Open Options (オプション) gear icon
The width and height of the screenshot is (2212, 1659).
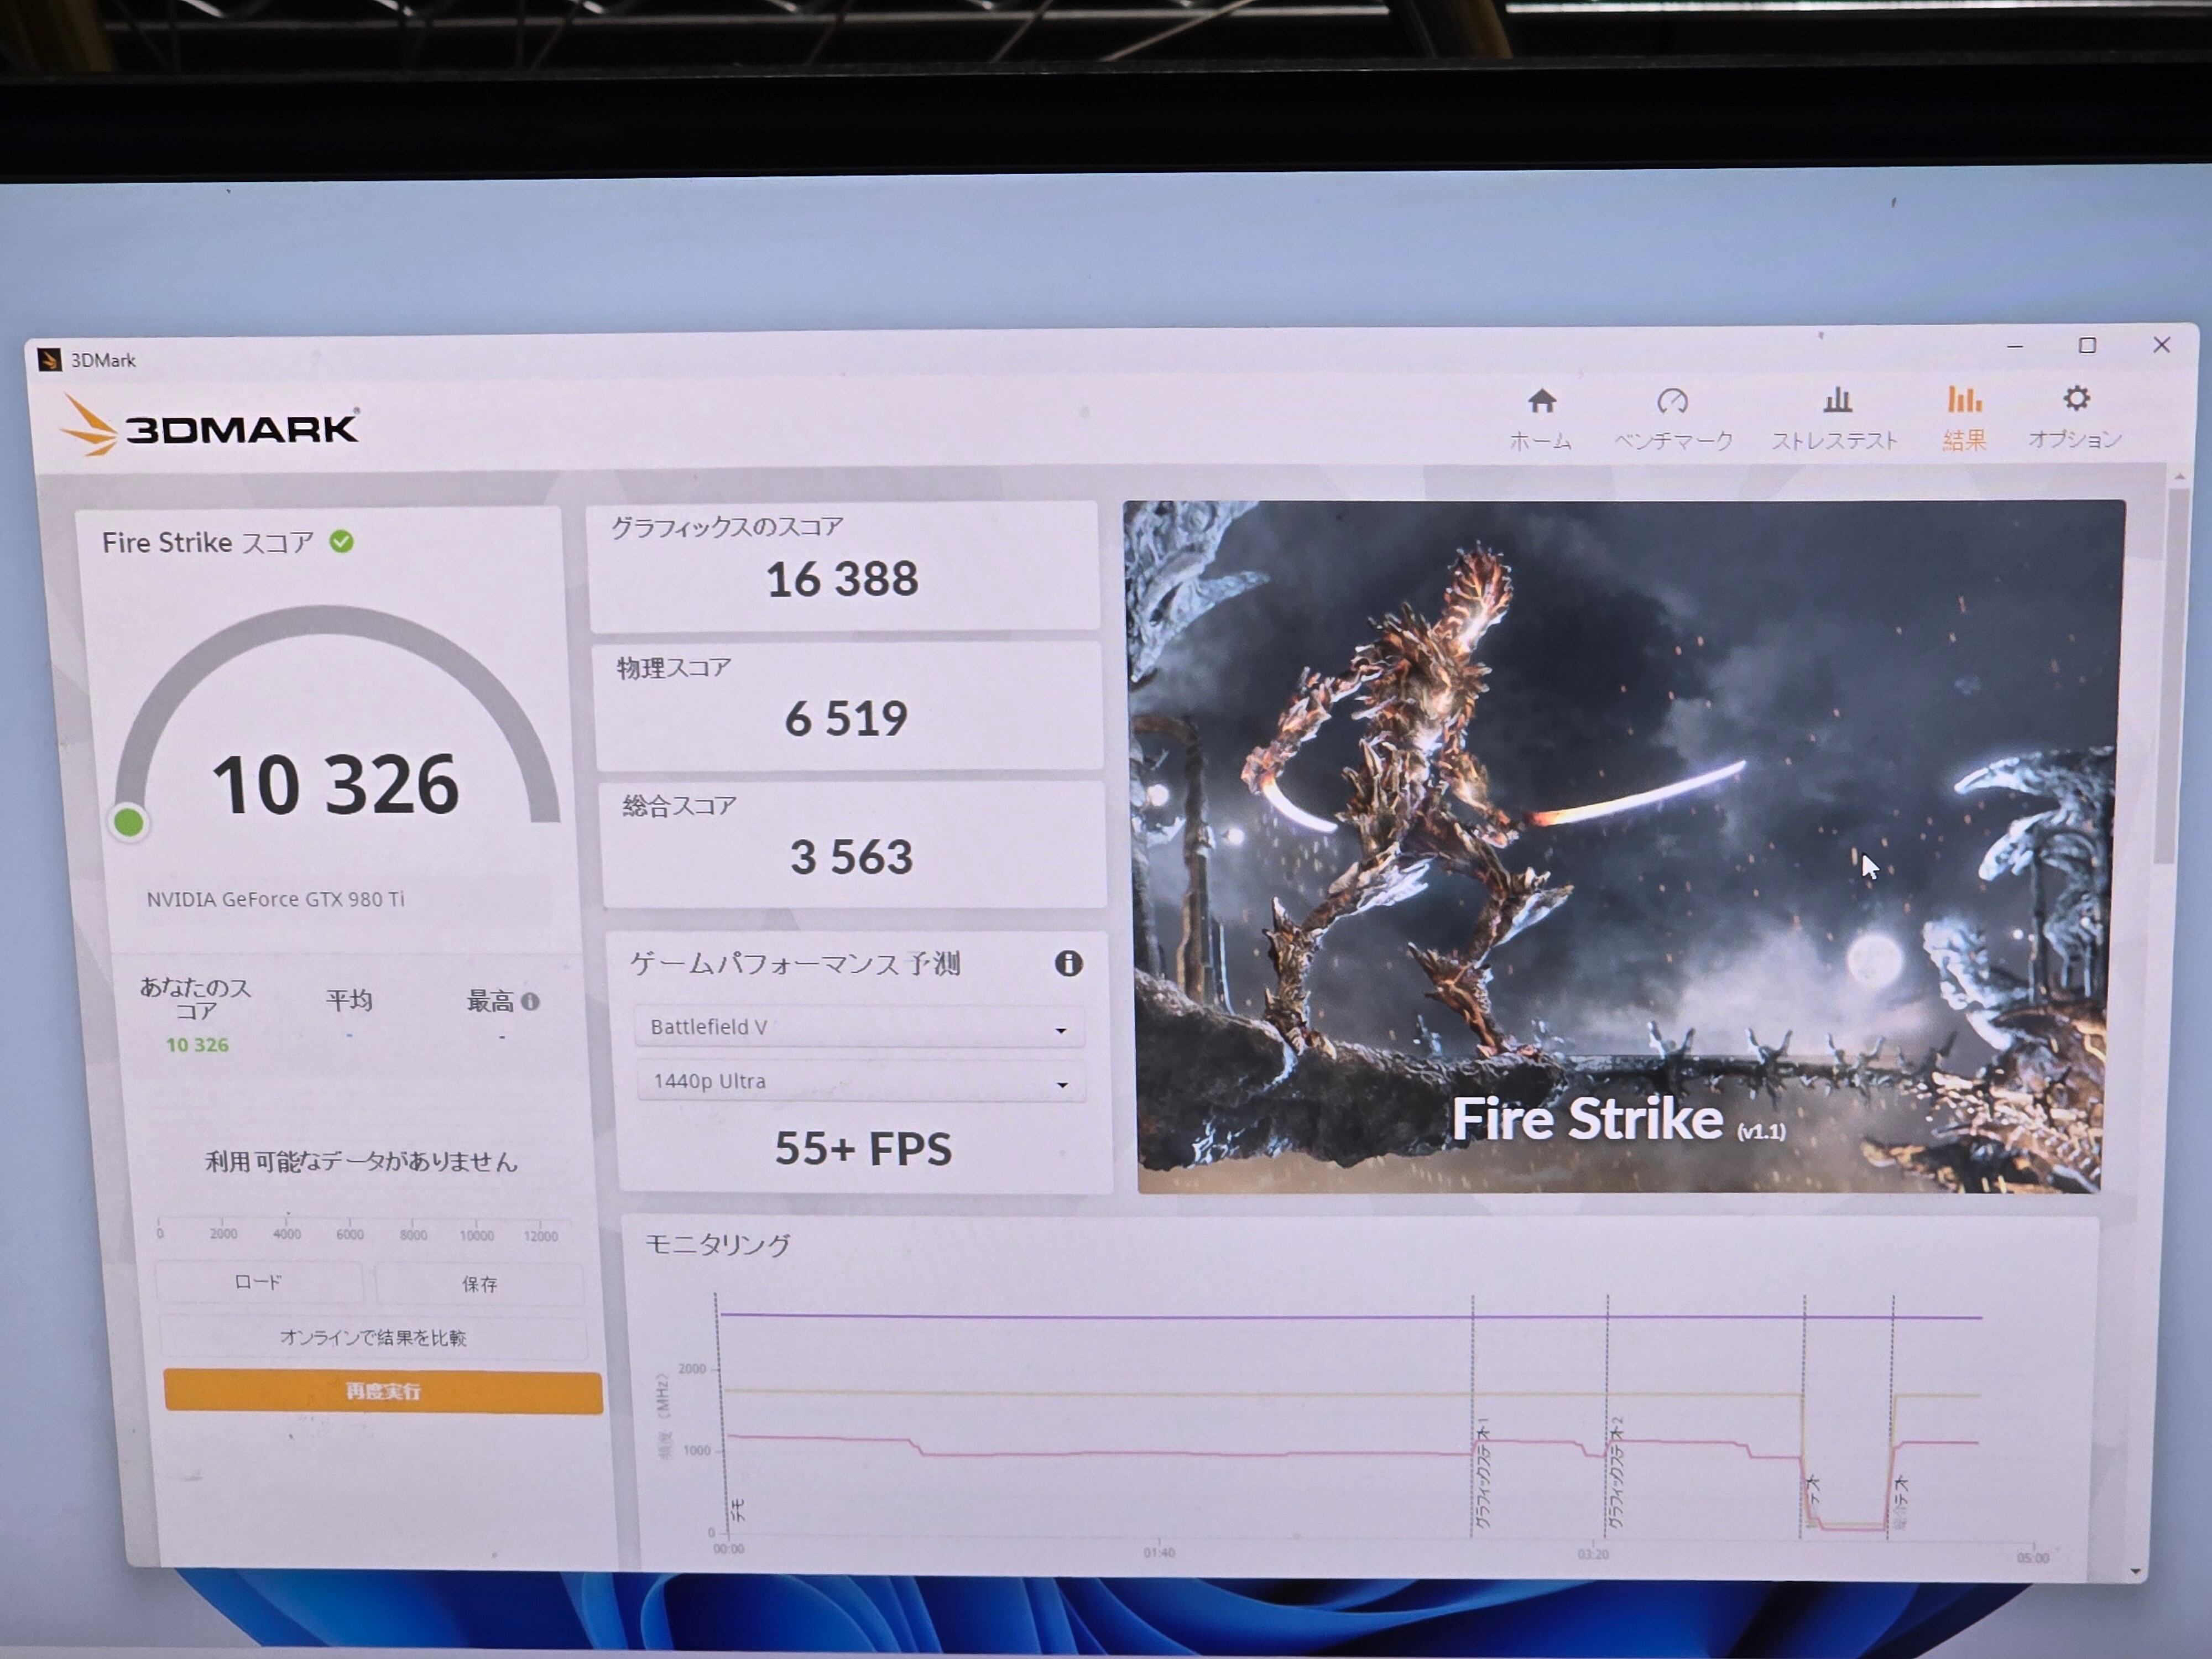[x=2076, y=399]
